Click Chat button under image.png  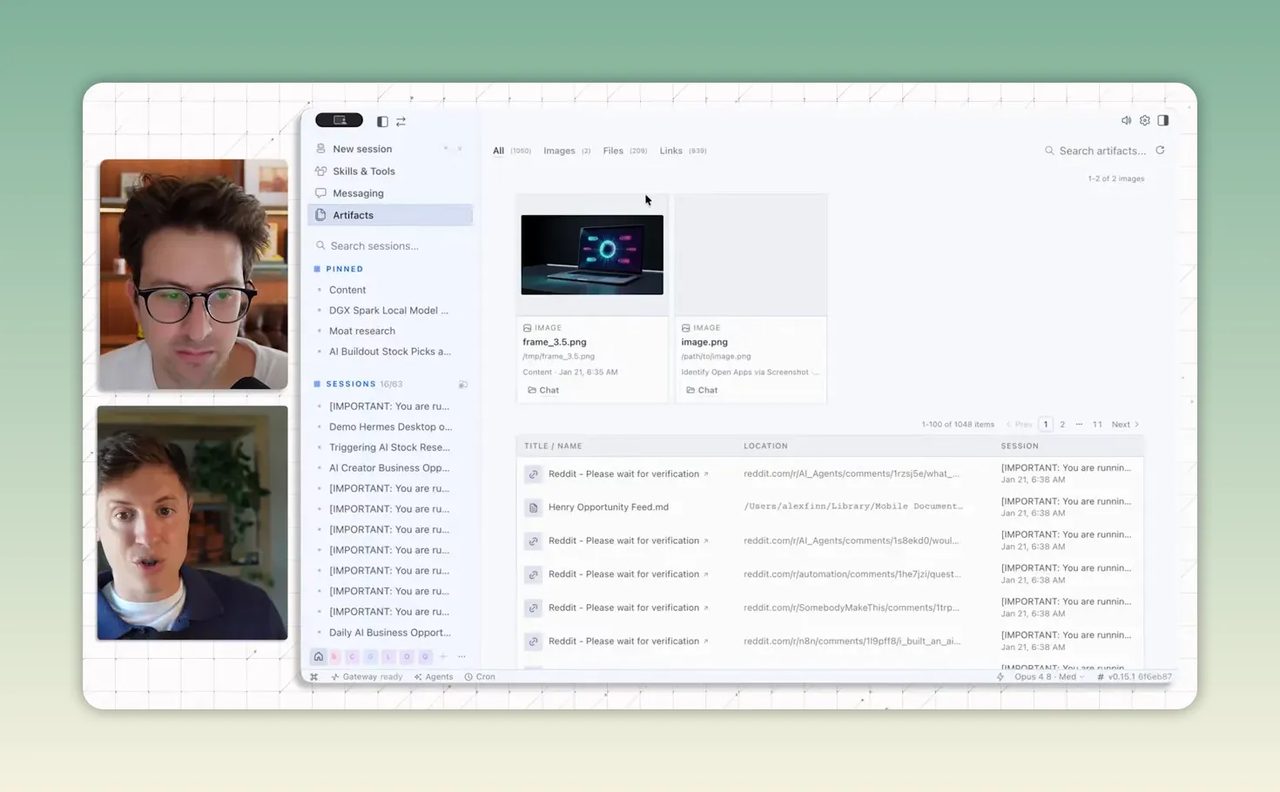(x=702, y=390)
